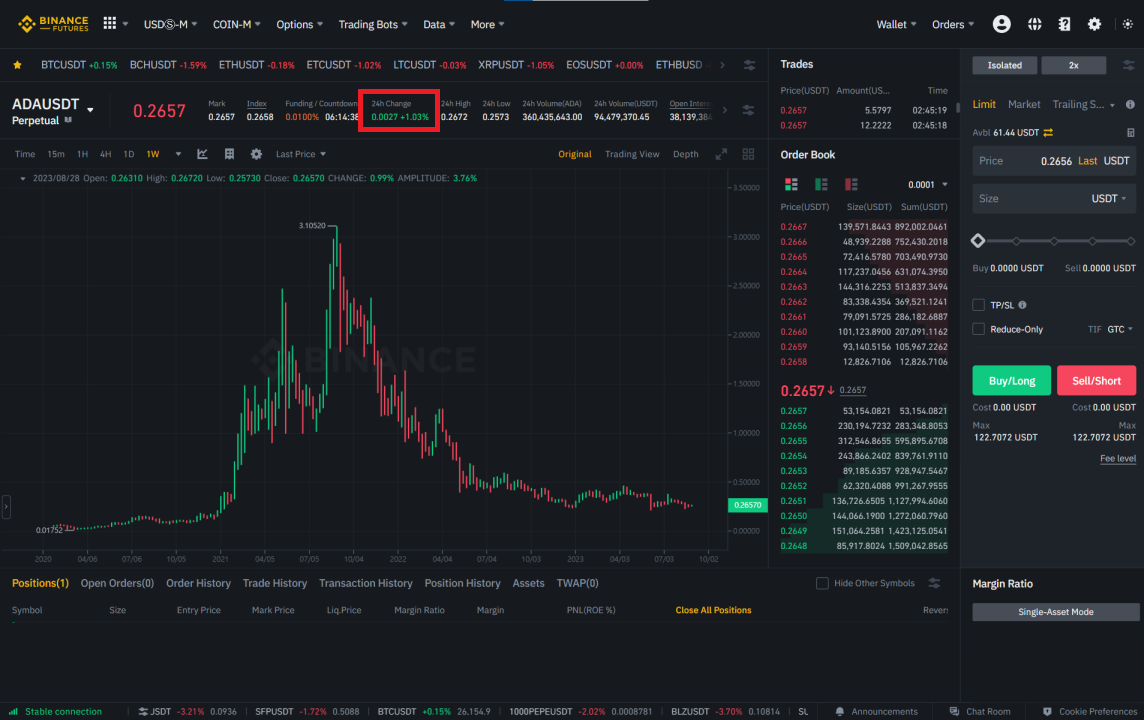The height and width of the screenshot is (720, 1144).
Task: Click the order size slider handle
Action: [978, 240]
